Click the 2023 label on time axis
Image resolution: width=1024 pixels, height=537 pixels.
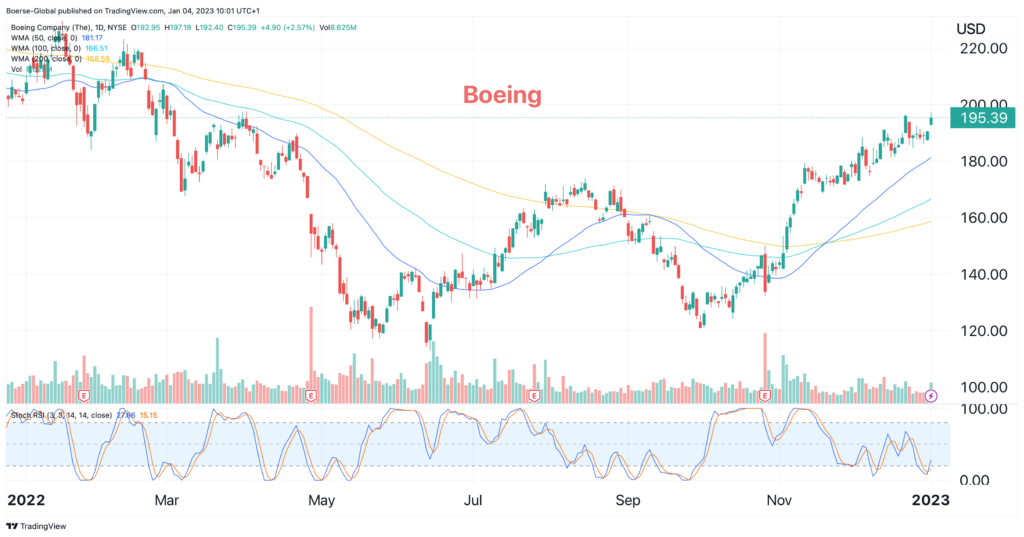click(x=931, y=500)
